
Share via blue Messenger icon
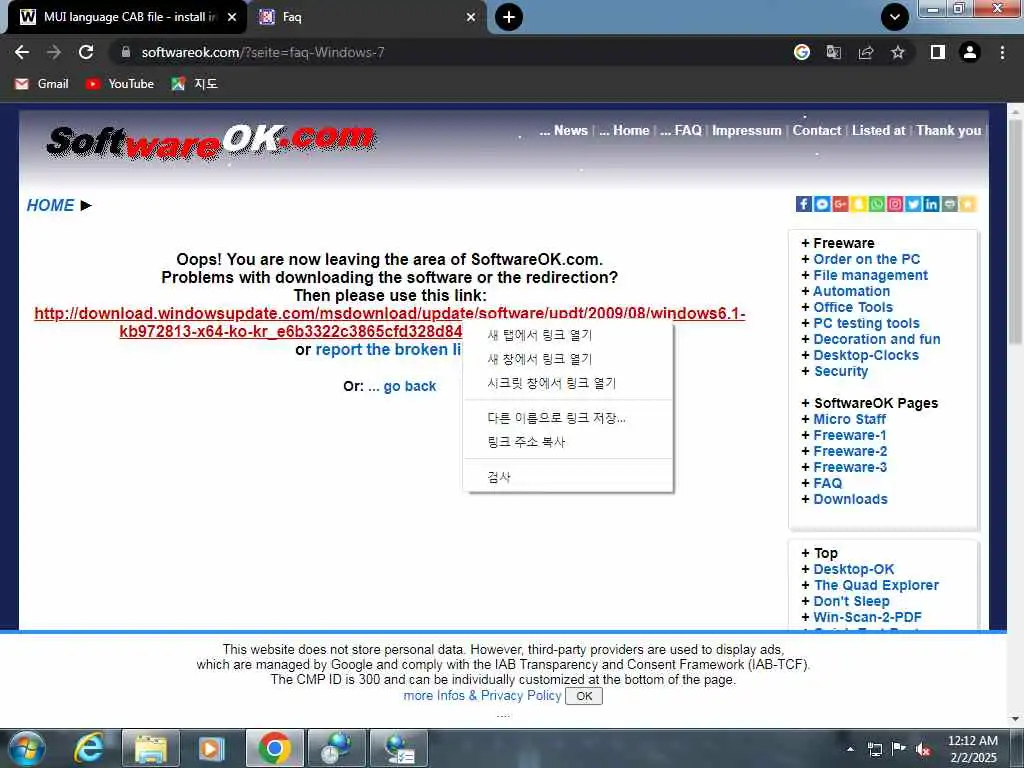[x=822, y=204]
